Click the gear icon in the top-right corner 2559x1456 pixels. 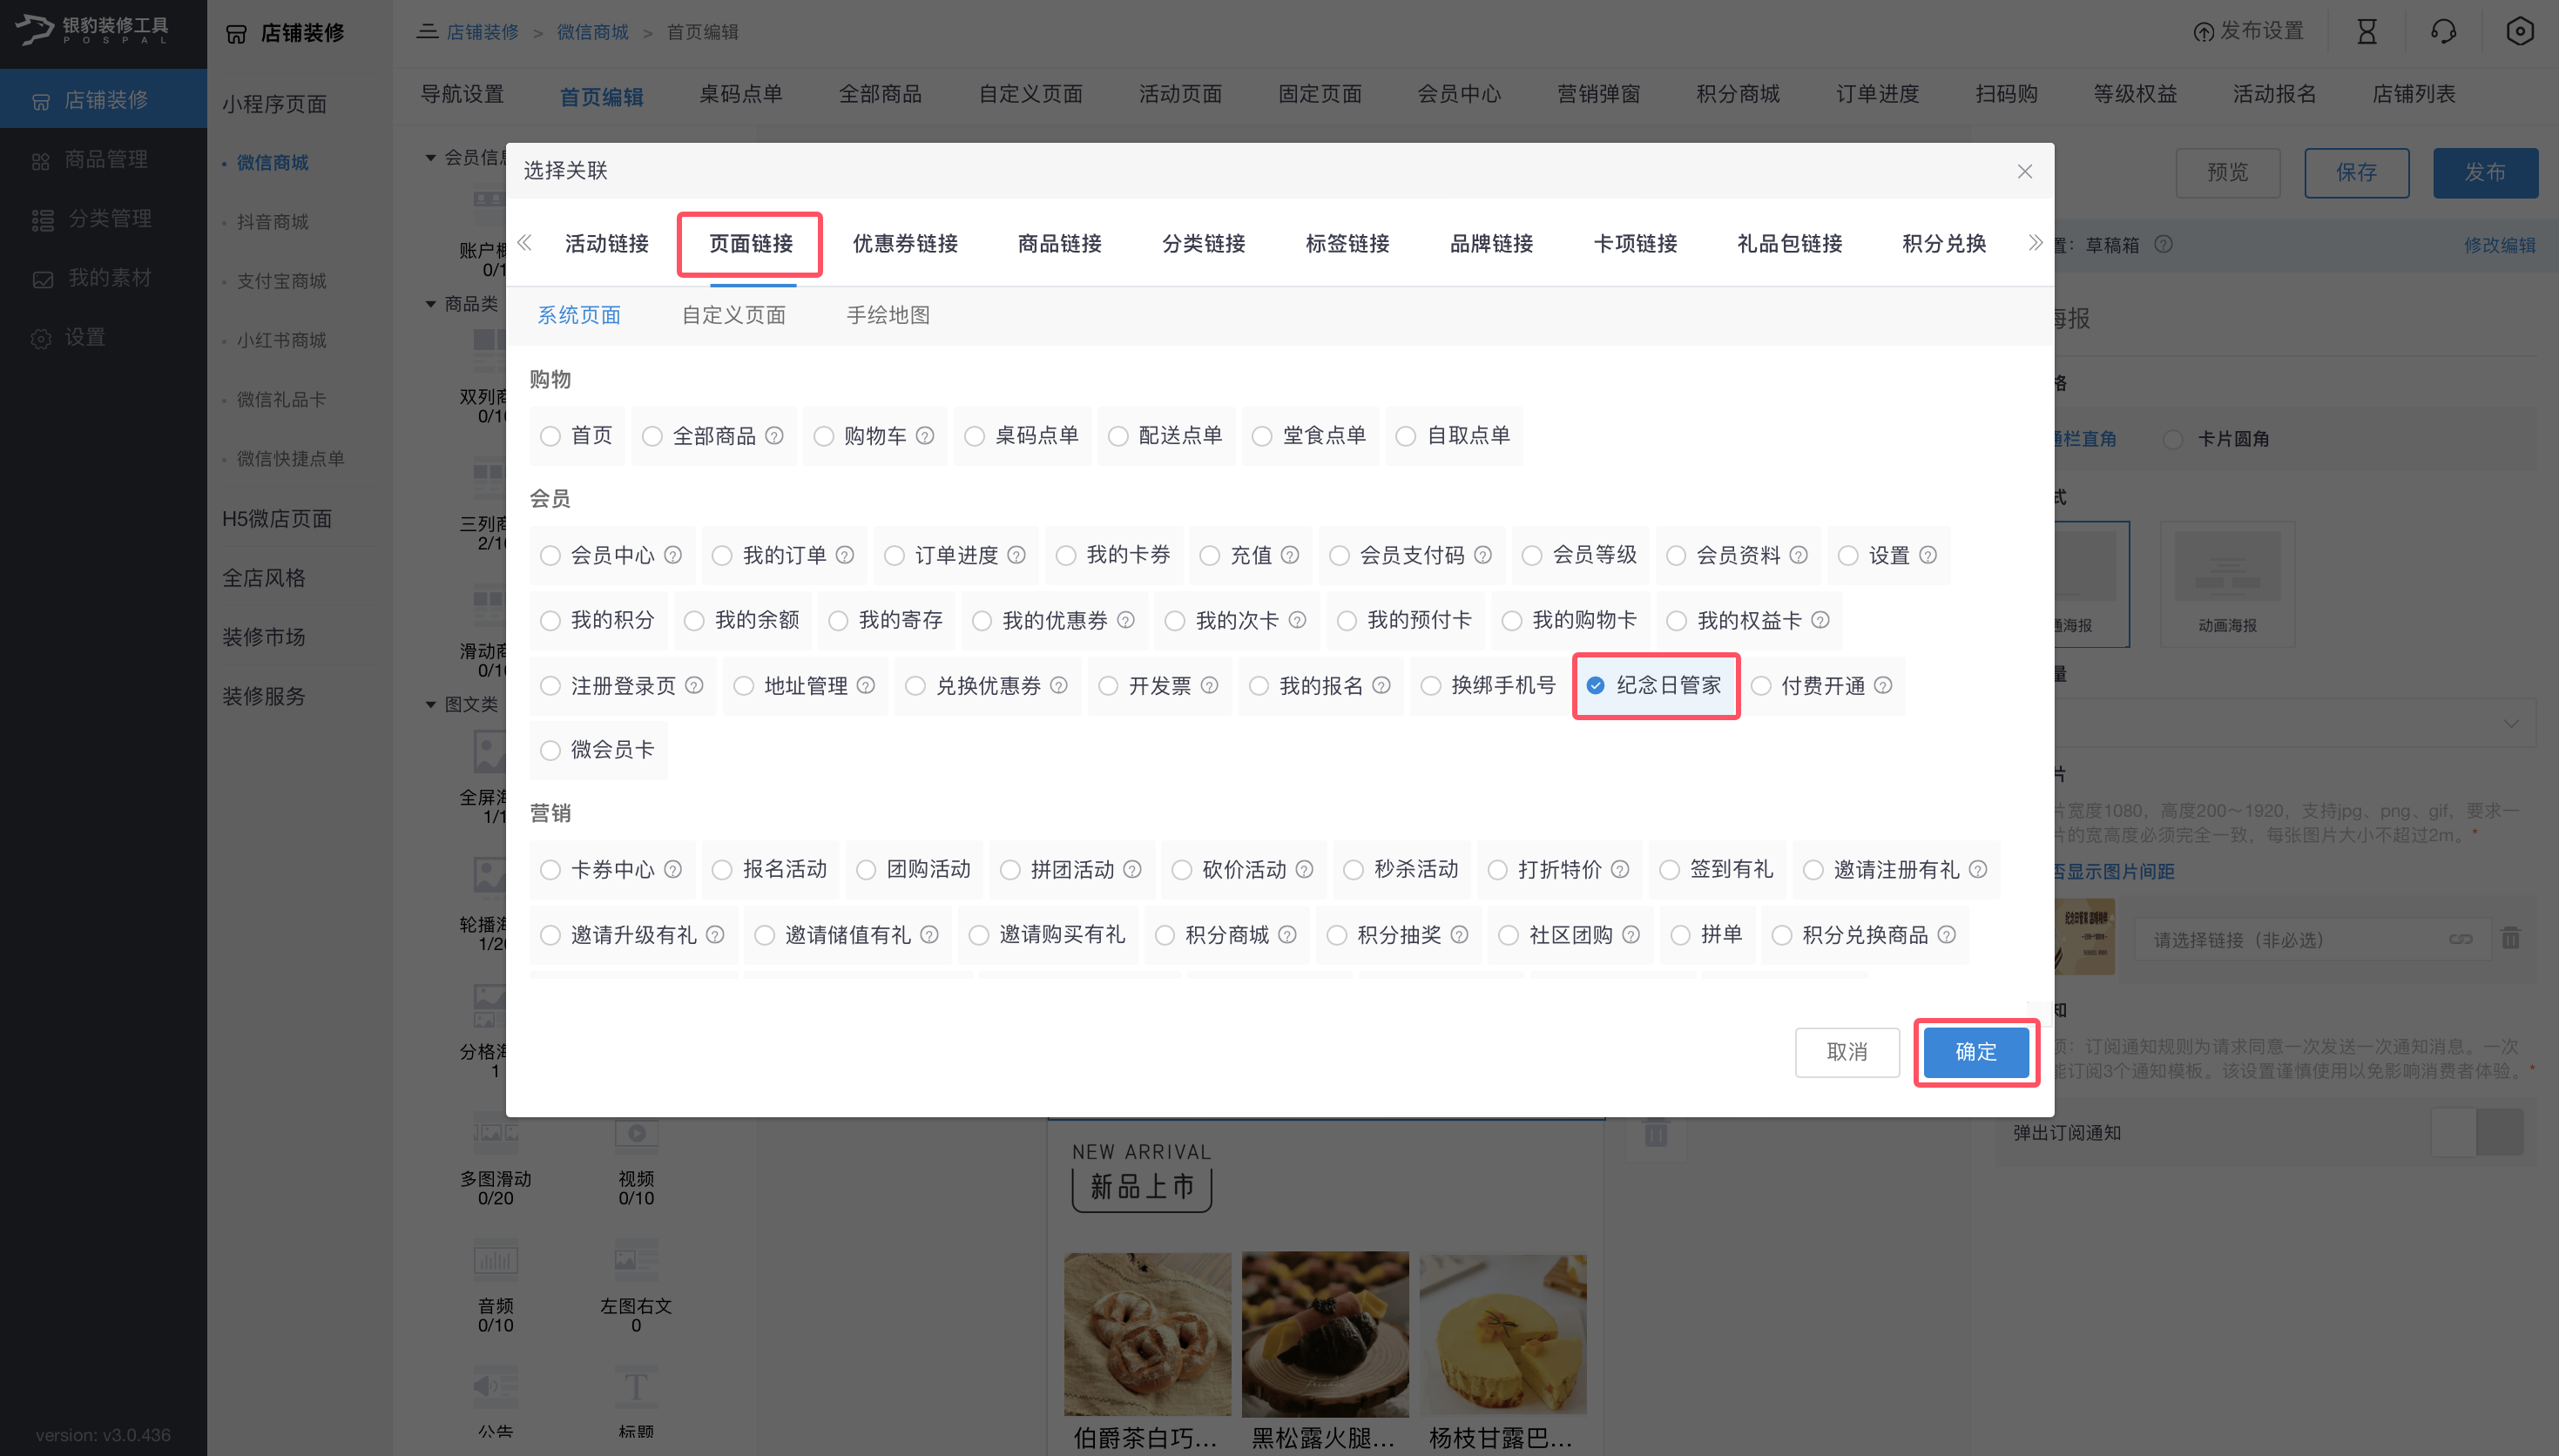pos(2519,31)
